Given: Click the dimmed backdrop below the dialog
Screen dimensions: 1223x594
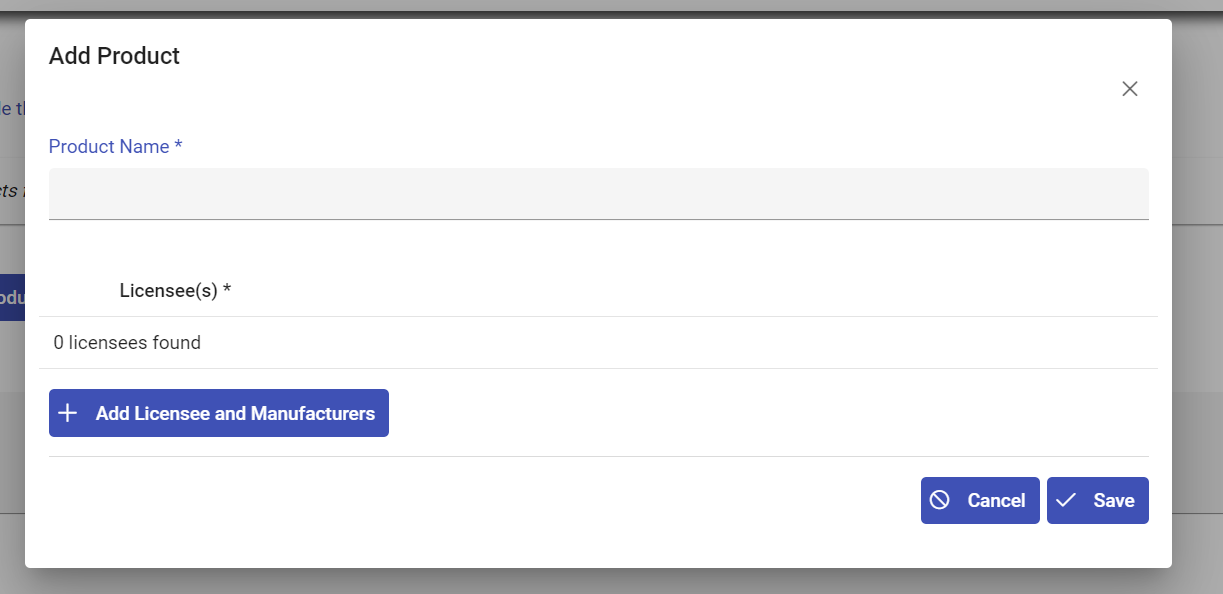Looking at the screenshot, I should (x=600, y=582).
